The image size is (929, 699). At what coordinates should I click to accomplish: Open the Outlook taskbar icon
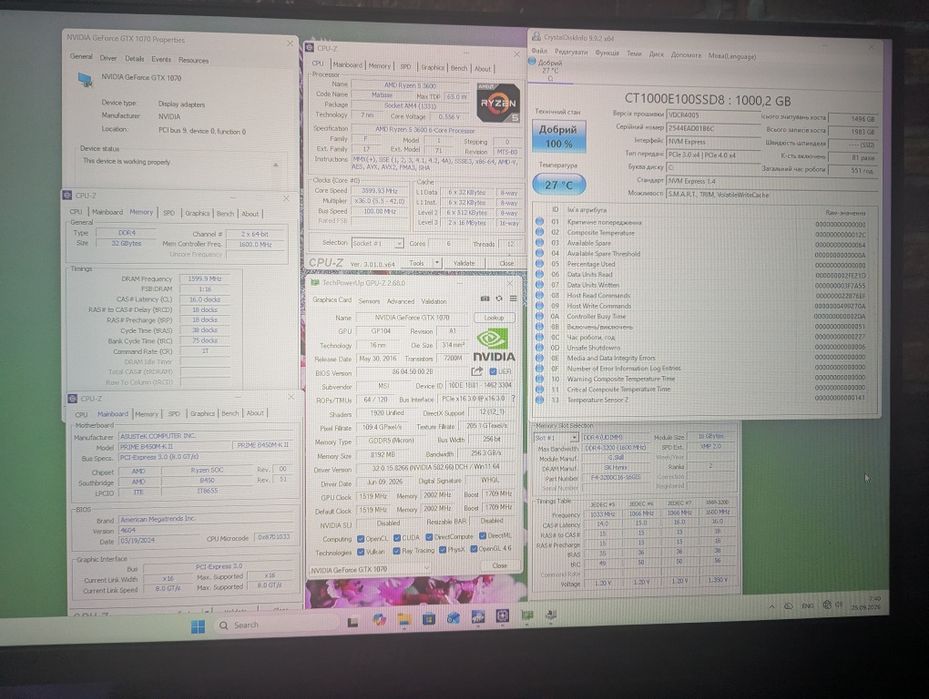pyautogui.click(x=453, y=618)
